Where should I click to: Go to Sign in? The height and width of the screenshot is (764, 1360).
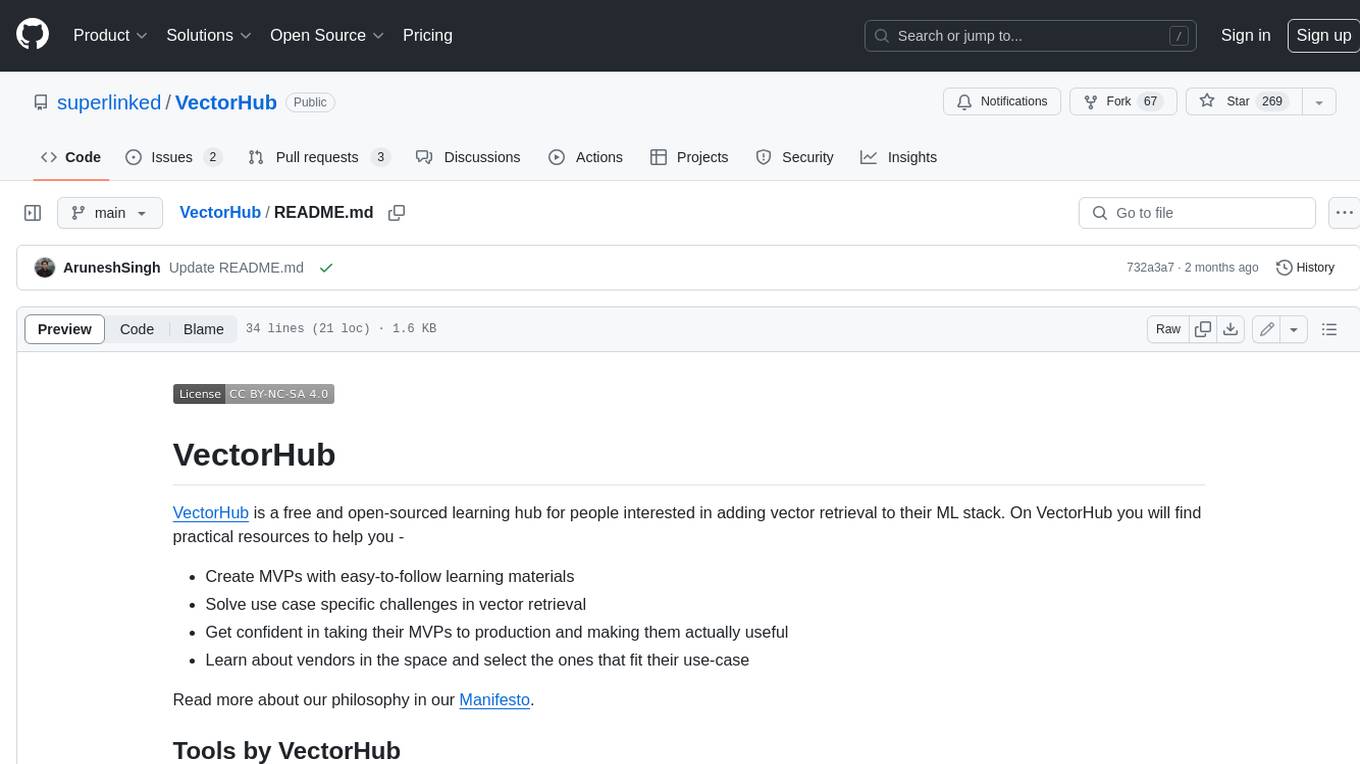(1245, 35)
